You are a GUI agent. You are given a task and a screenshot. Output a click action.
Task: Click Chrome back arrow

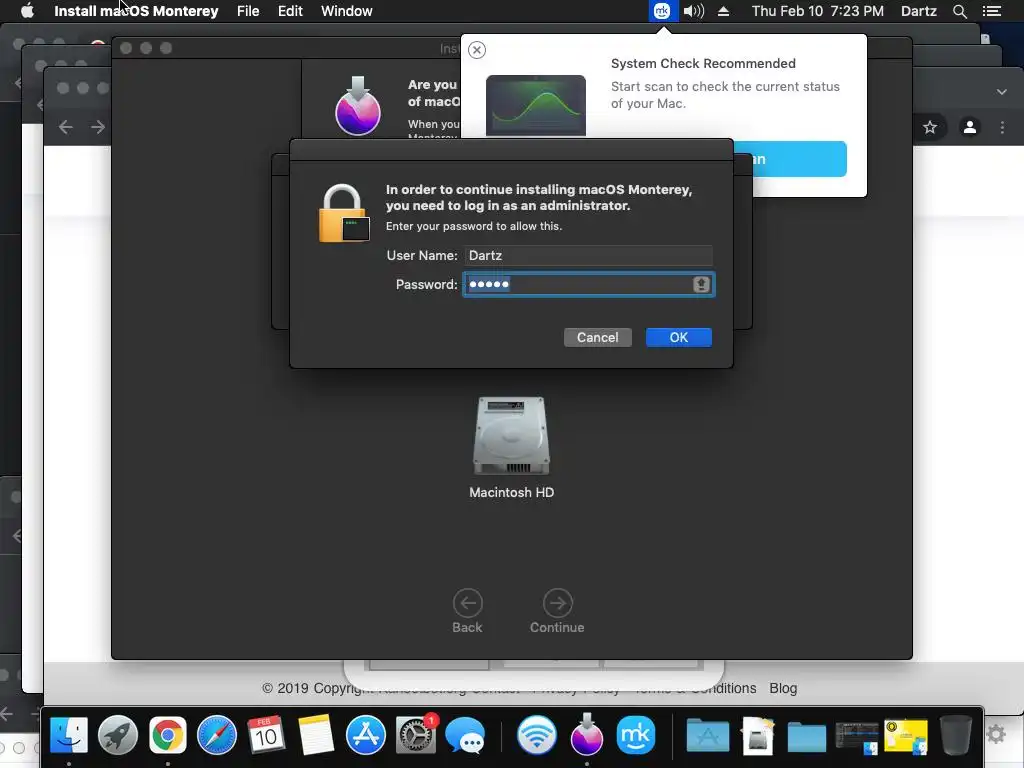click(x=65, y=127)
